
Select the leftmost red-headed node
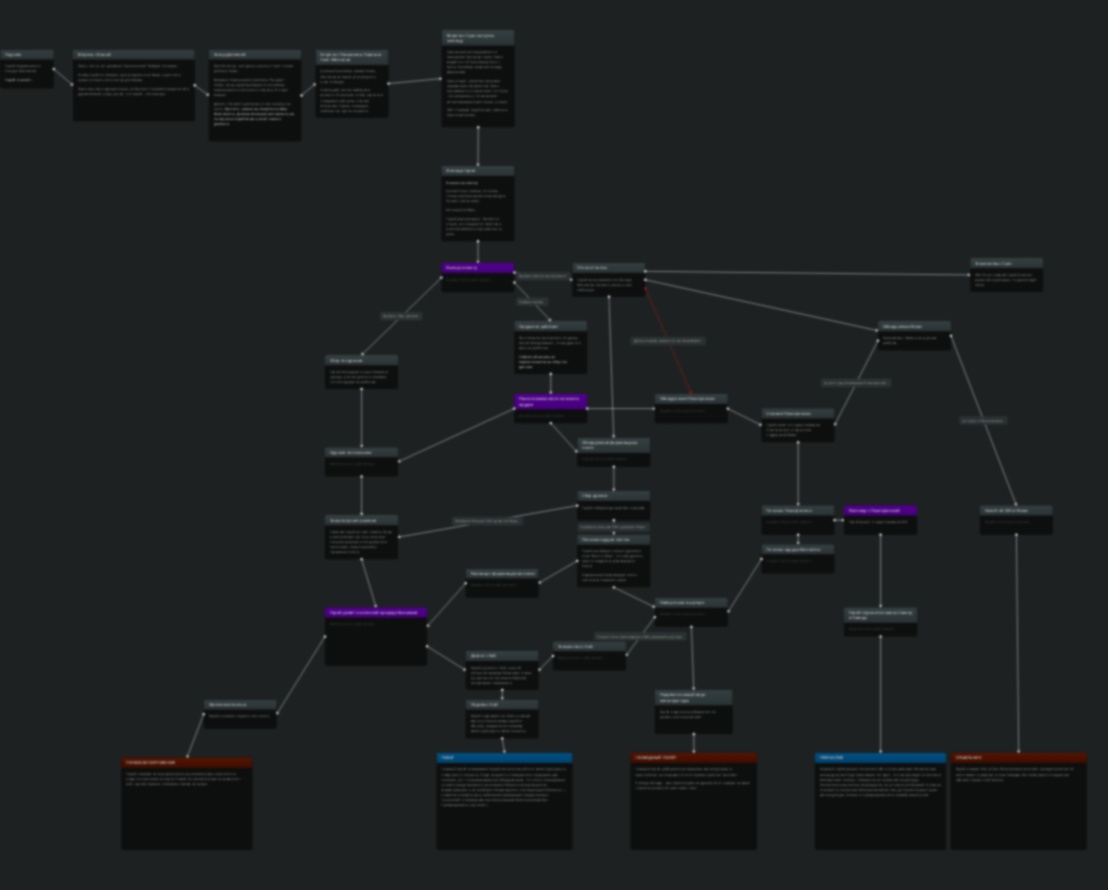[x=187, y=804]
